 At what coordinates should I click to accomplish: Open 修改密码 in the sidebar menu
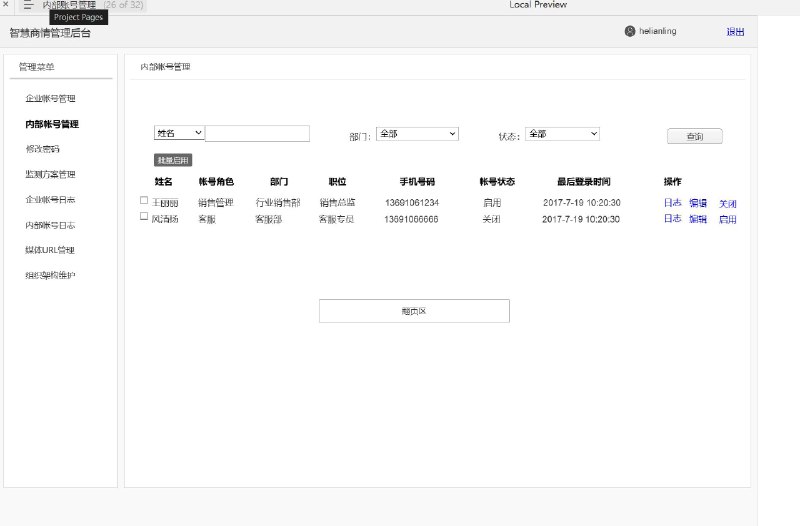click(42, 149)
